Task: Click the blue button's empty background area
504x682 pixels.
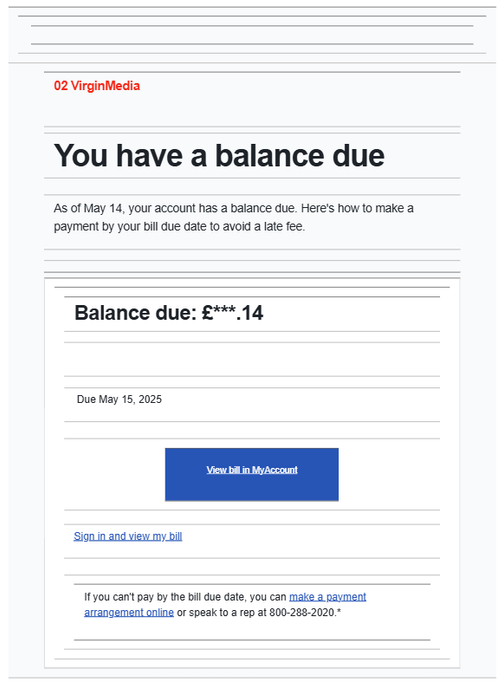Action: point(252,489)
